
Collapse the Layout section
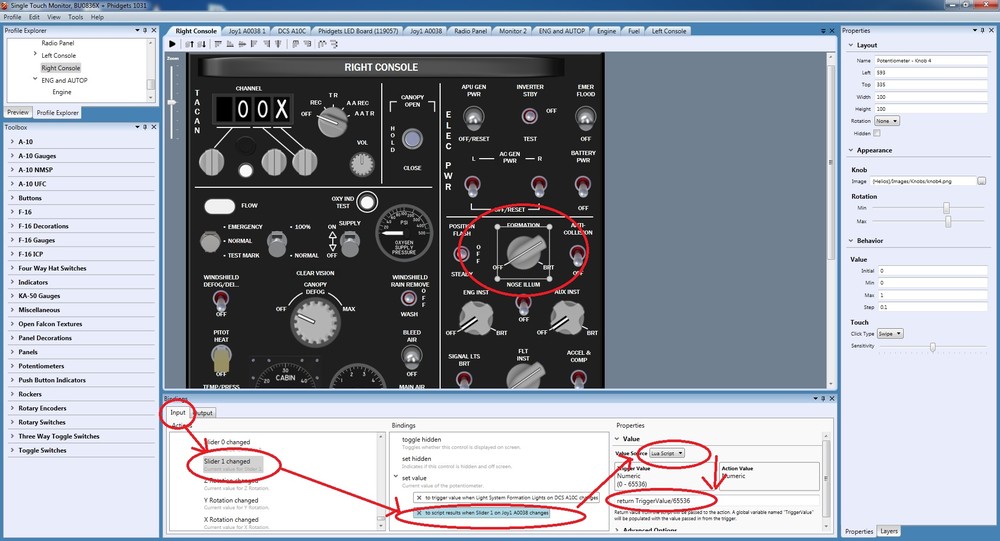(851, 45)
